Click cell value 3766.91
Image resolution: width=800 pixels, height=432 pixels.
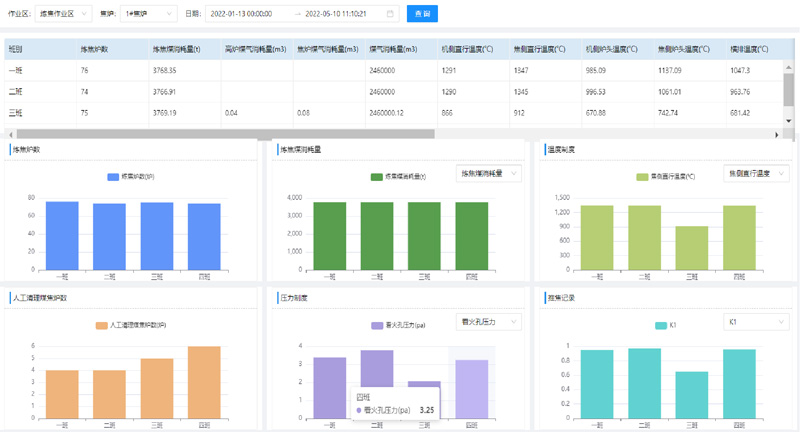click(x=164, y=92)
